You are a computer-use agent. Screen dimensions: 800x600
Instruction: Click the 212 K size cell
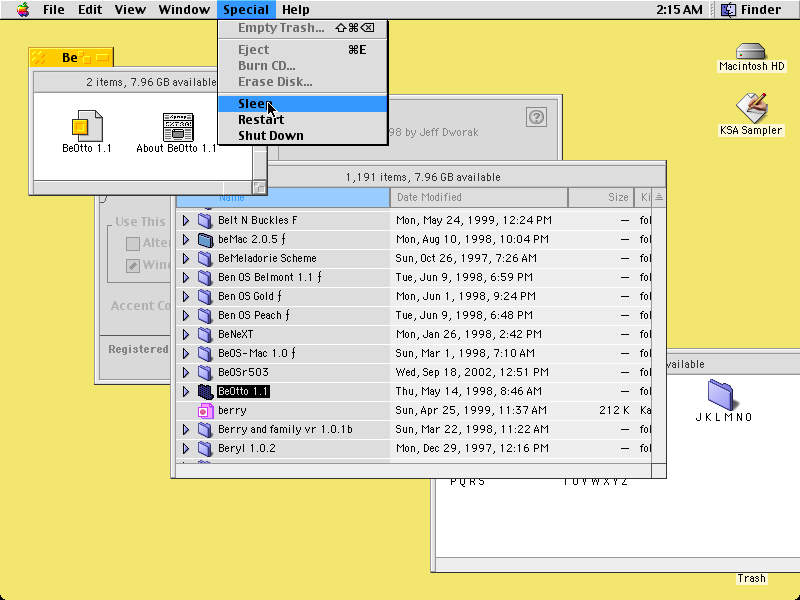[x=614, y=410]
